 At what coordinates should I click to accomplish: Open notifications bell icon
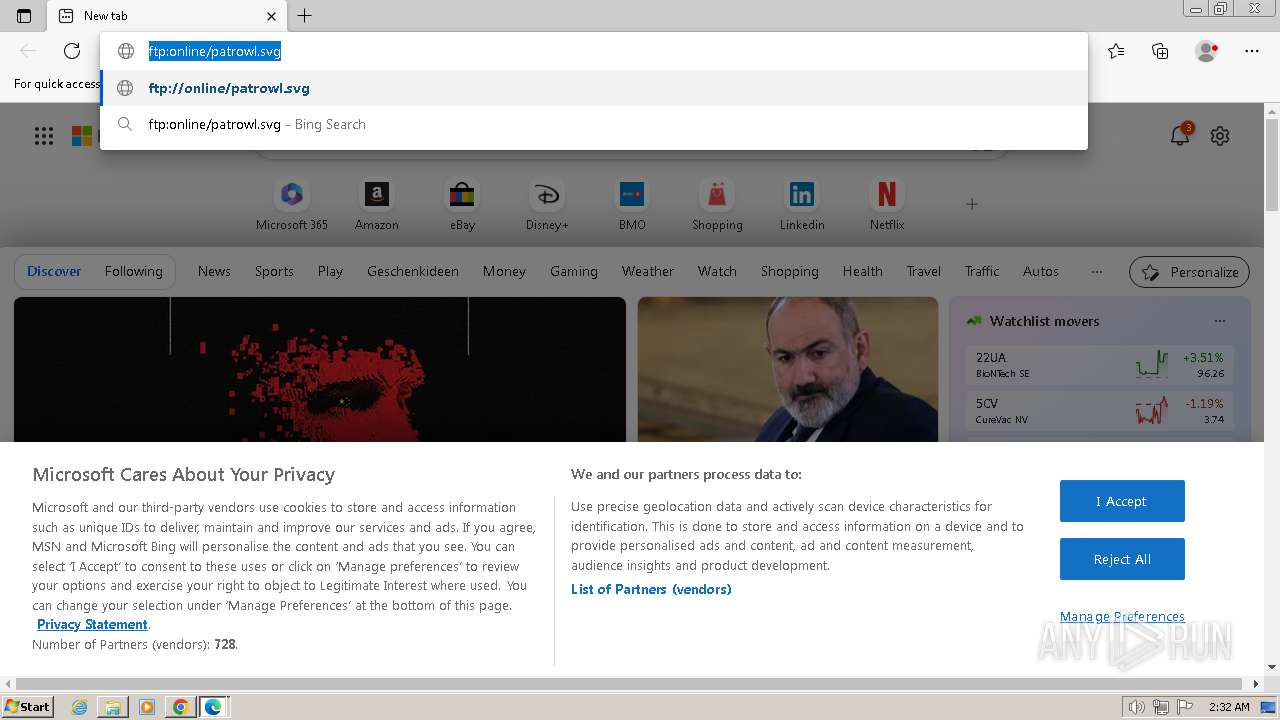pos(1180,136)
